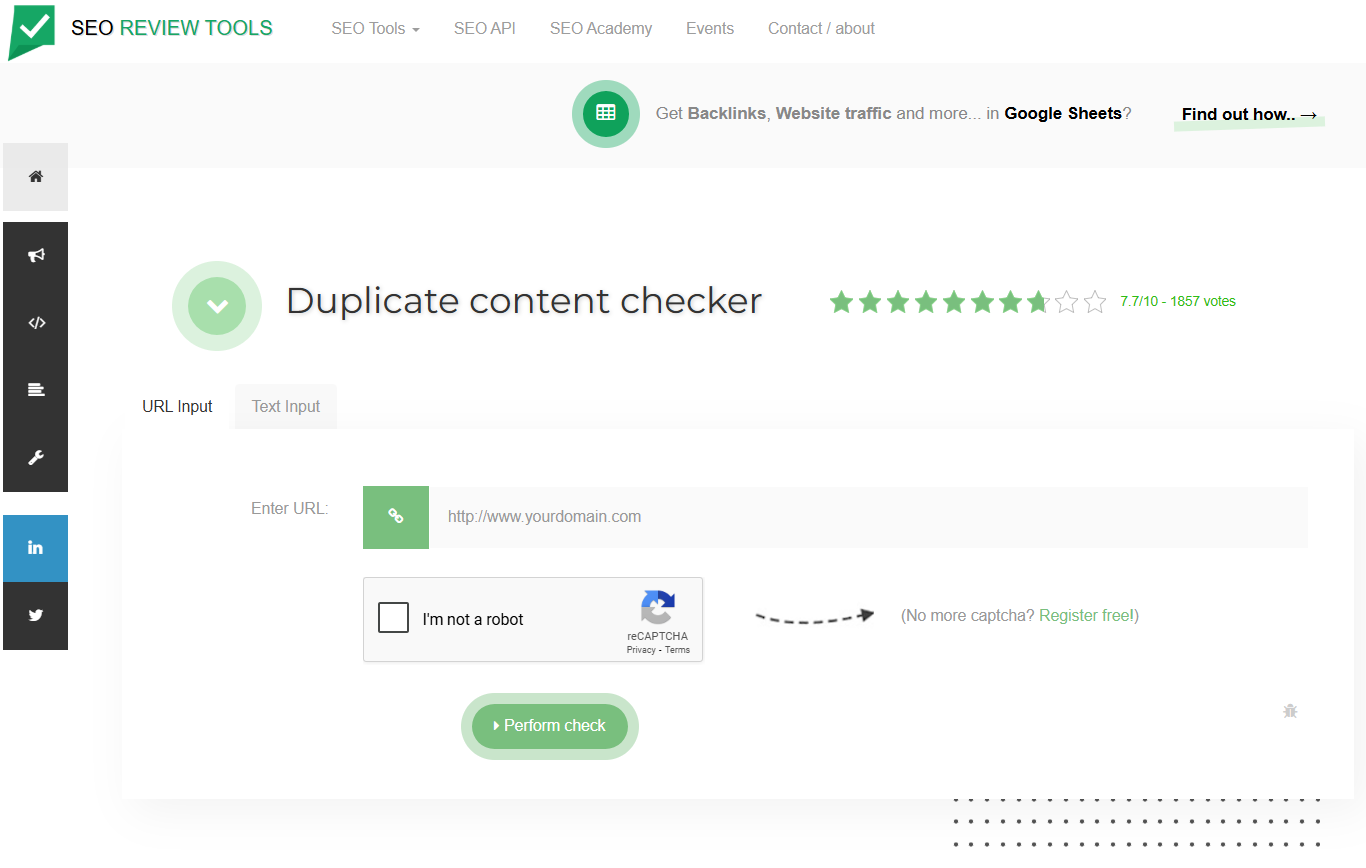Viewport: 1366px width, 868px height.
Task: Click the Duplicate content checker heading
Action: coord(524,301)
